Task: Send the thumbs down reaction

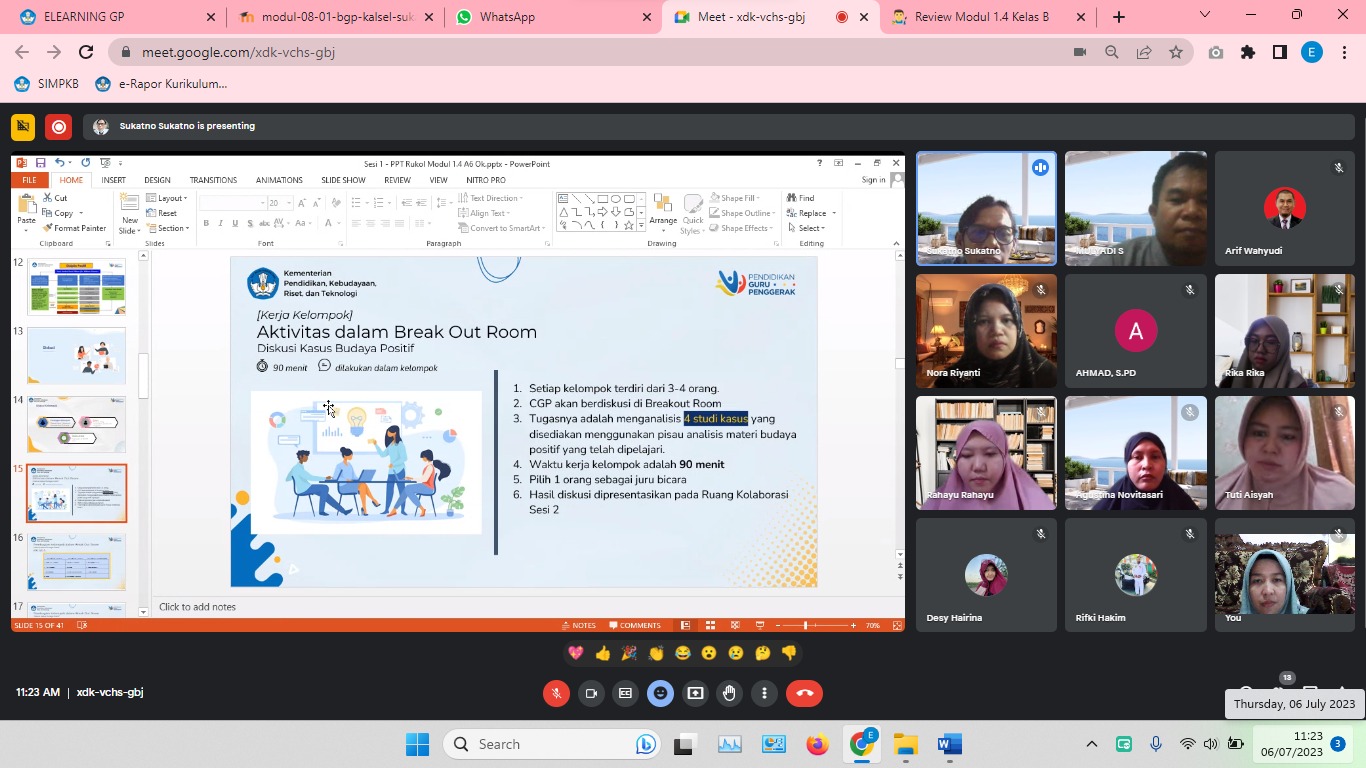Action: pos(789,653)
